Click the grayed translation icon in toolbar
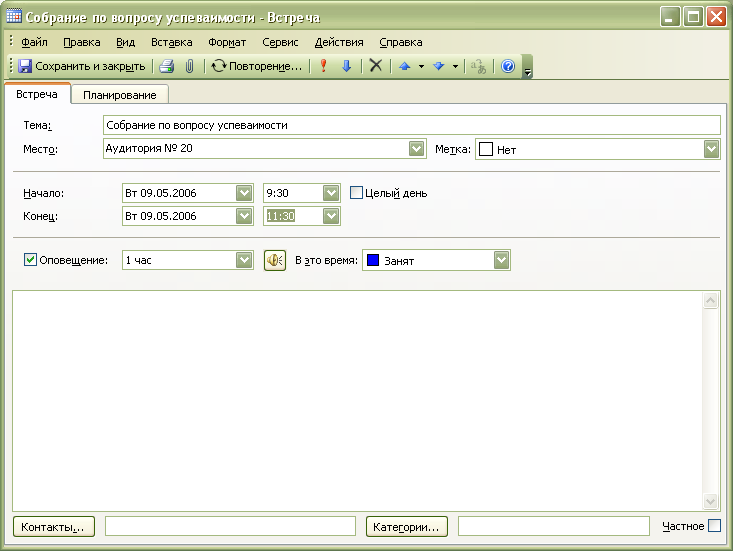The width and height of the screenshot is (733, 551). coord(479,66)
